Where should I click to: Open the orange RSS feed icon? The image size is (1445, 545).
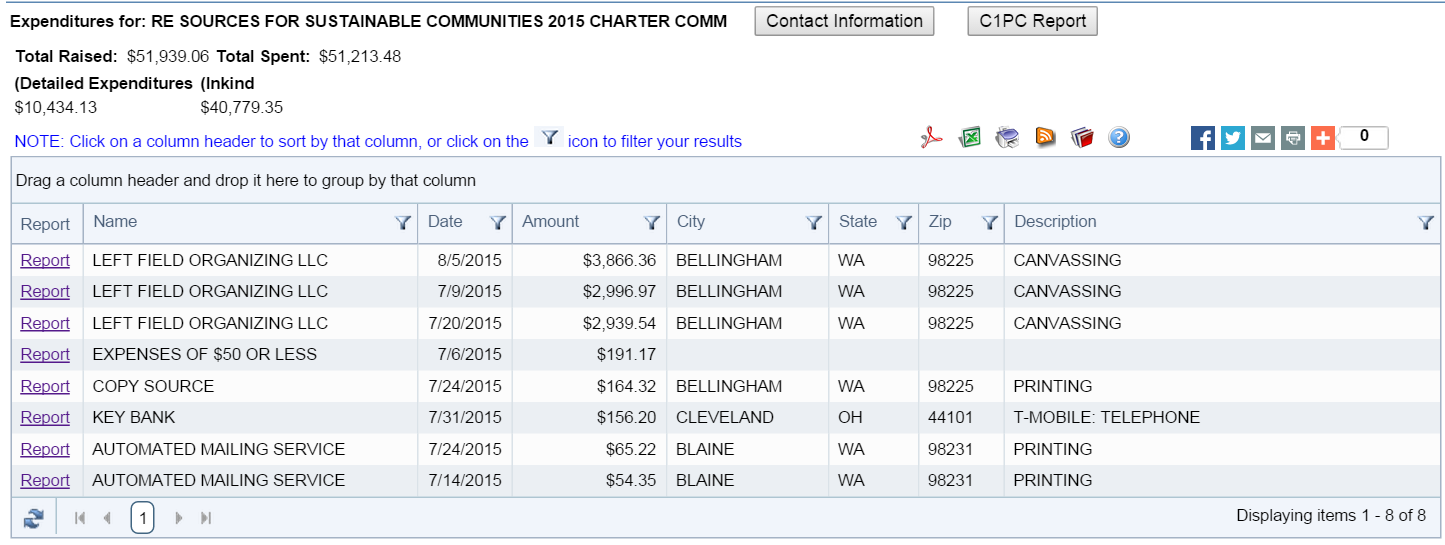click(1045, 138)
